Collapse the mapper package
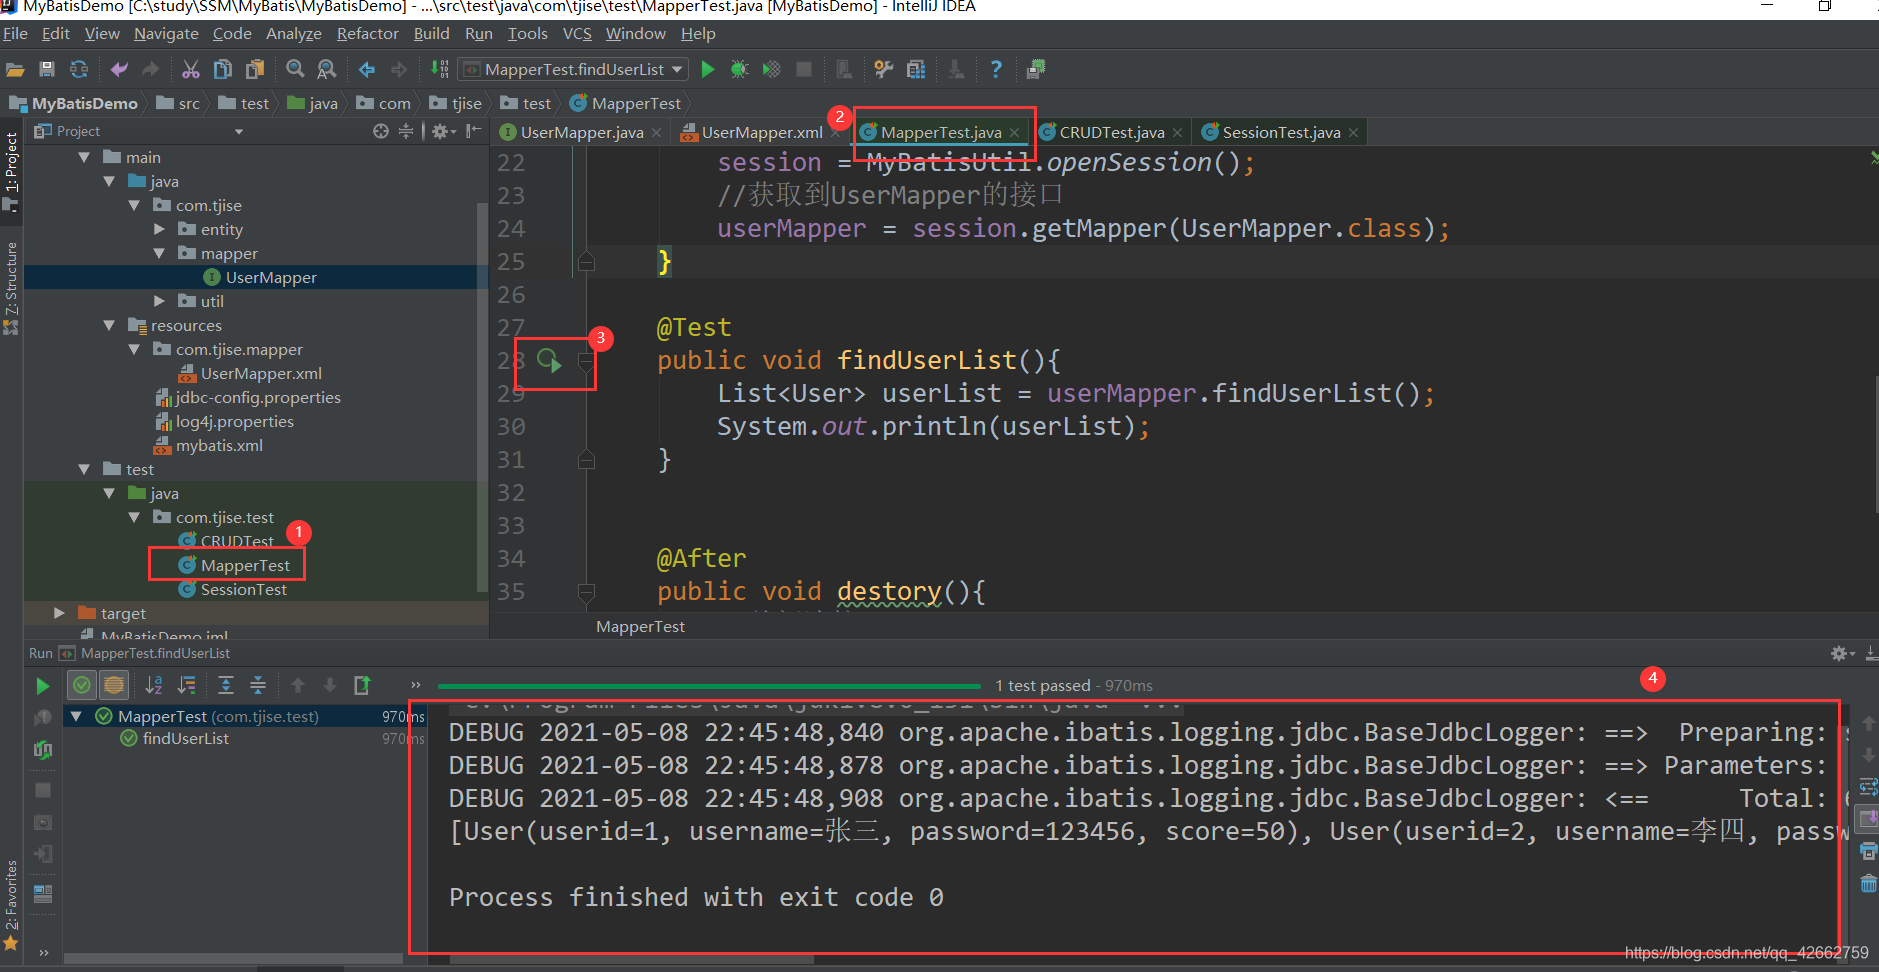The width and height of the screenshot is (1879, 972). pyautogui.click(x=159, y=253)
